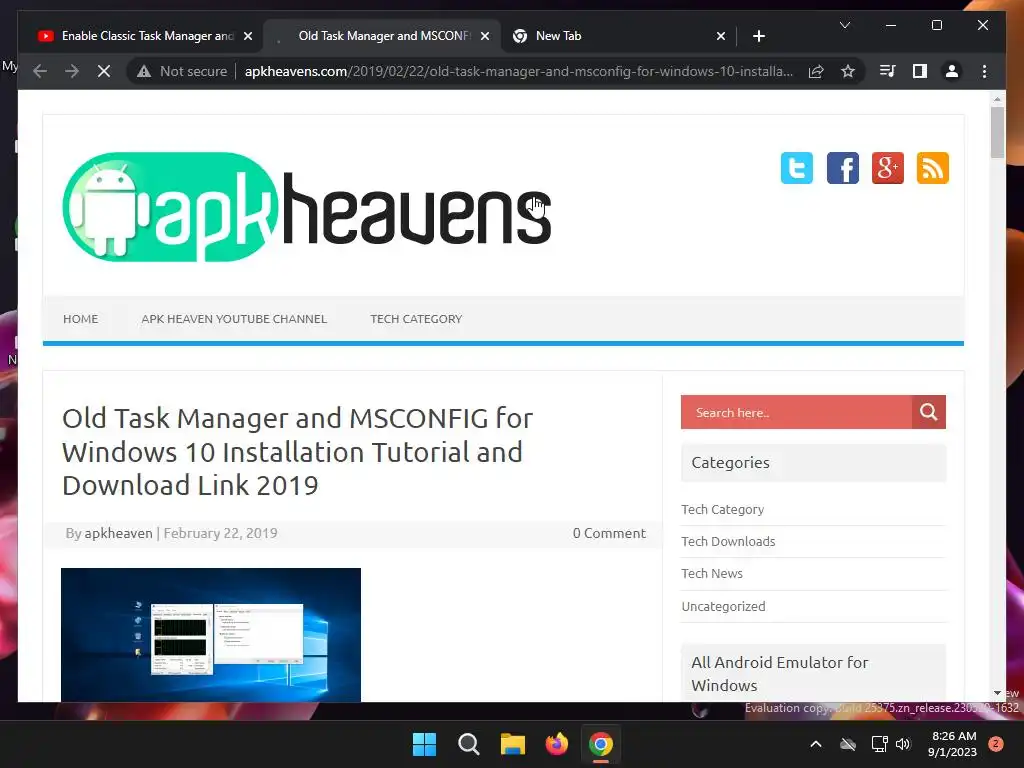
Task: Open the Google Plus social icon
Action: click(x=888, y=168)
